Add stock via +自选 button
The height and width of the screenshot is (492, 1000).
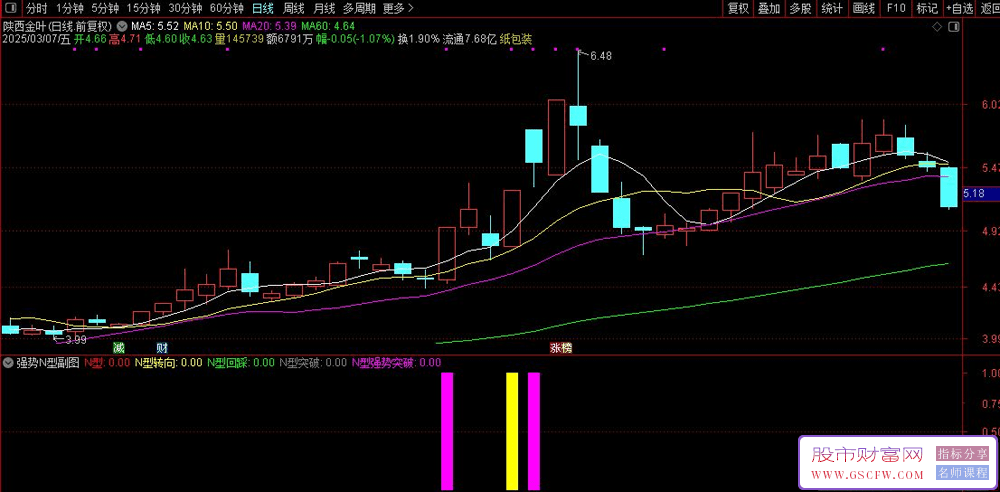(x=960, y=8)
